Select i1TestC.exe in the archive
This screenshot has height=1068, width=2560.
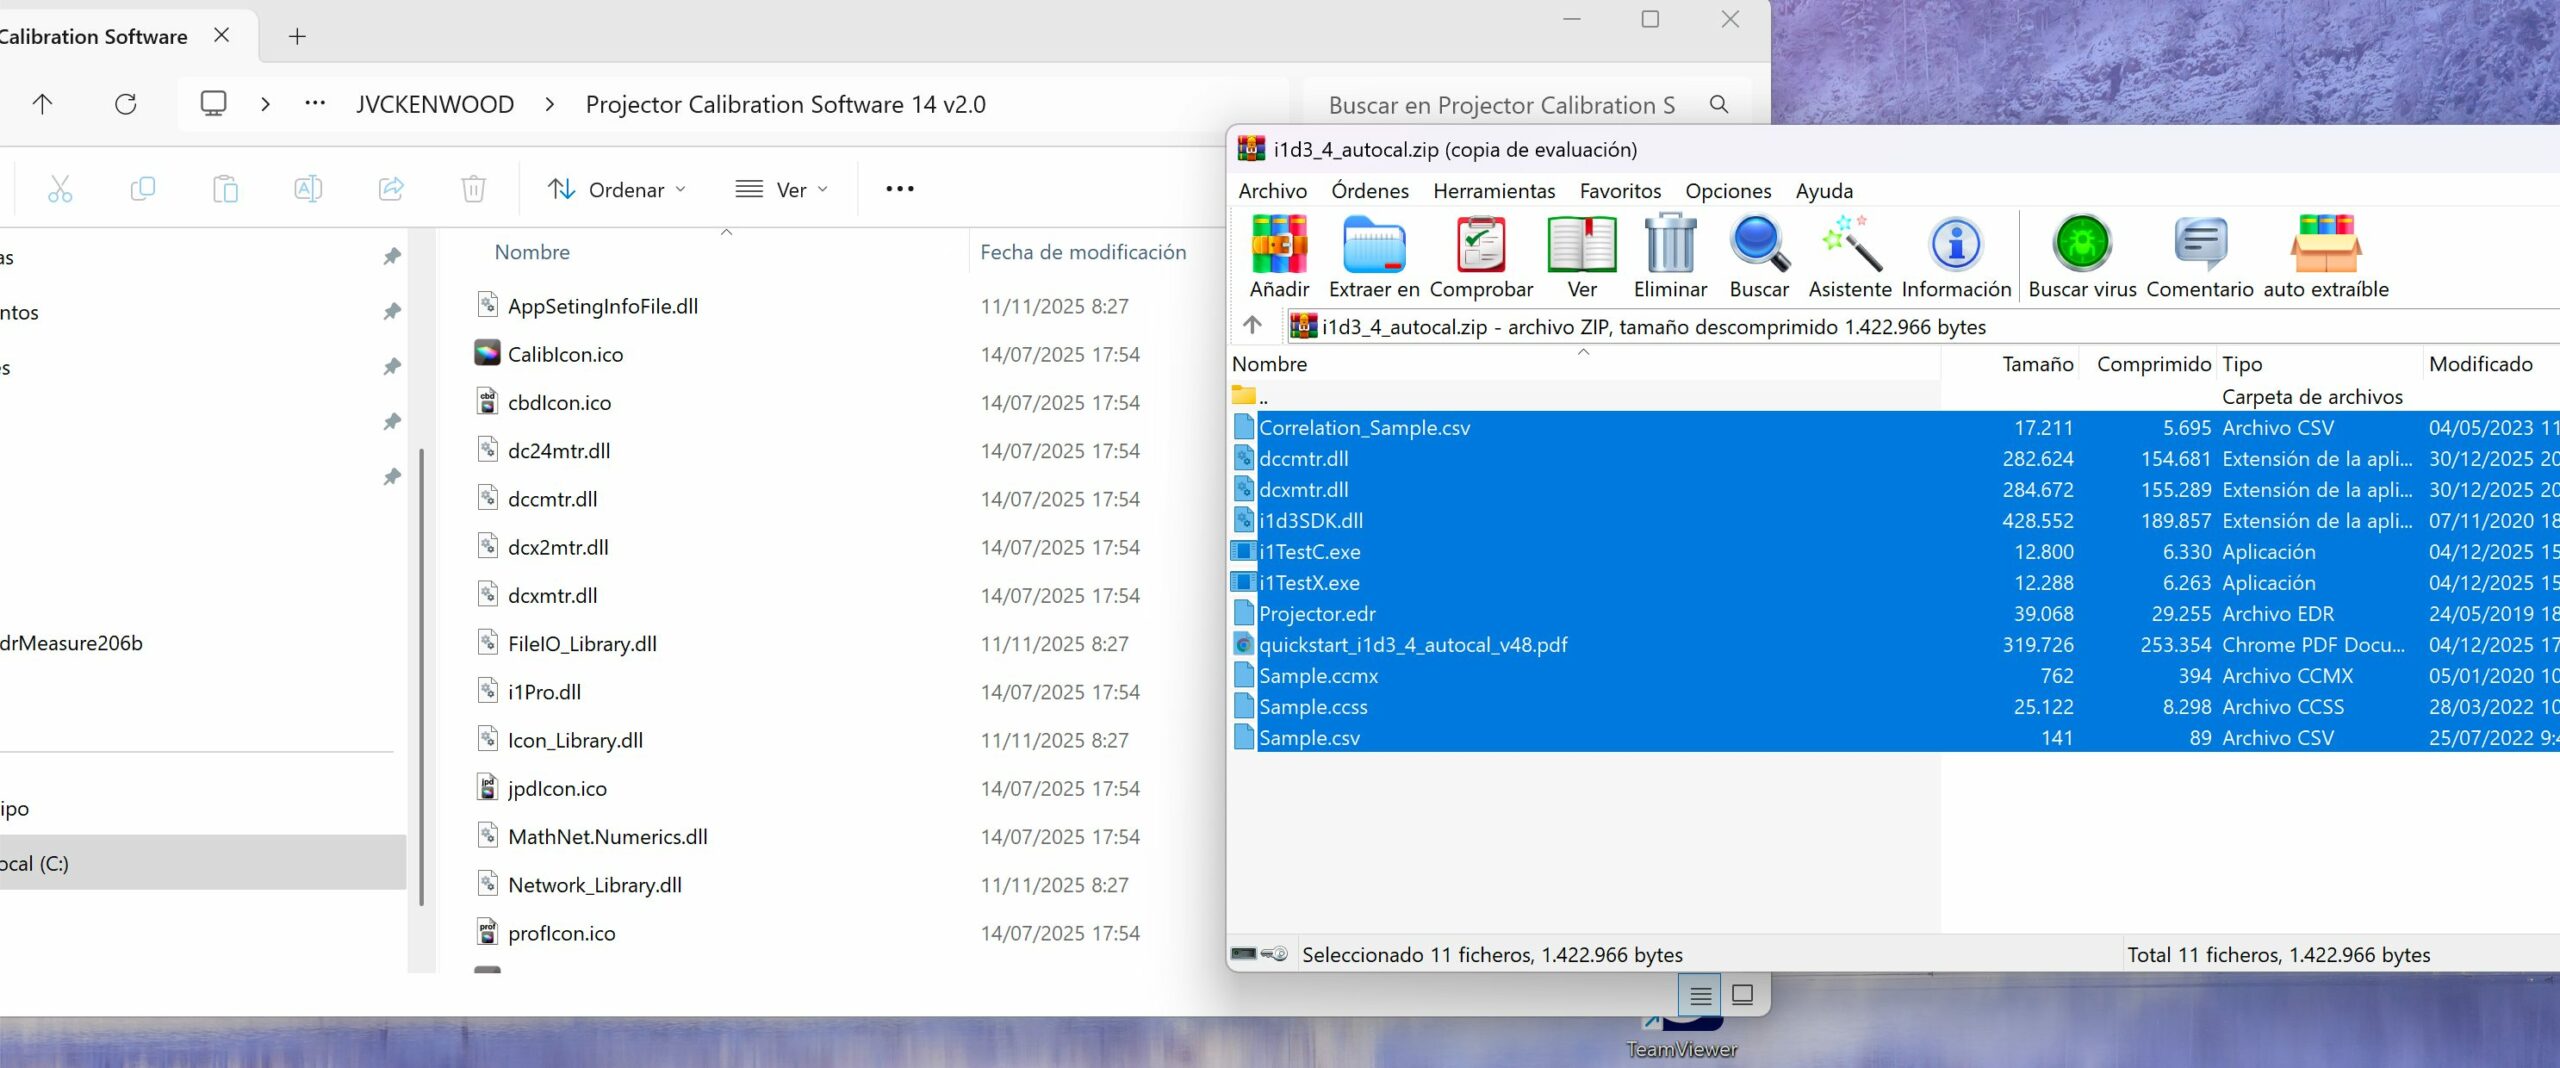[x=1309, y=551]
